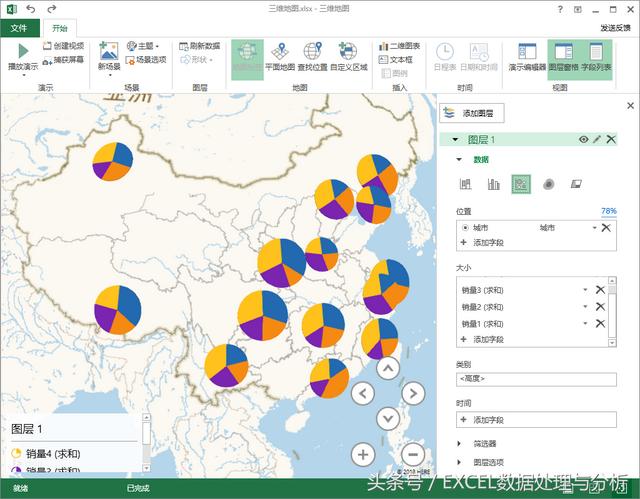
Task: Click the 78% location confidence link
Action: pyautogui.click(x=608, y=212)
